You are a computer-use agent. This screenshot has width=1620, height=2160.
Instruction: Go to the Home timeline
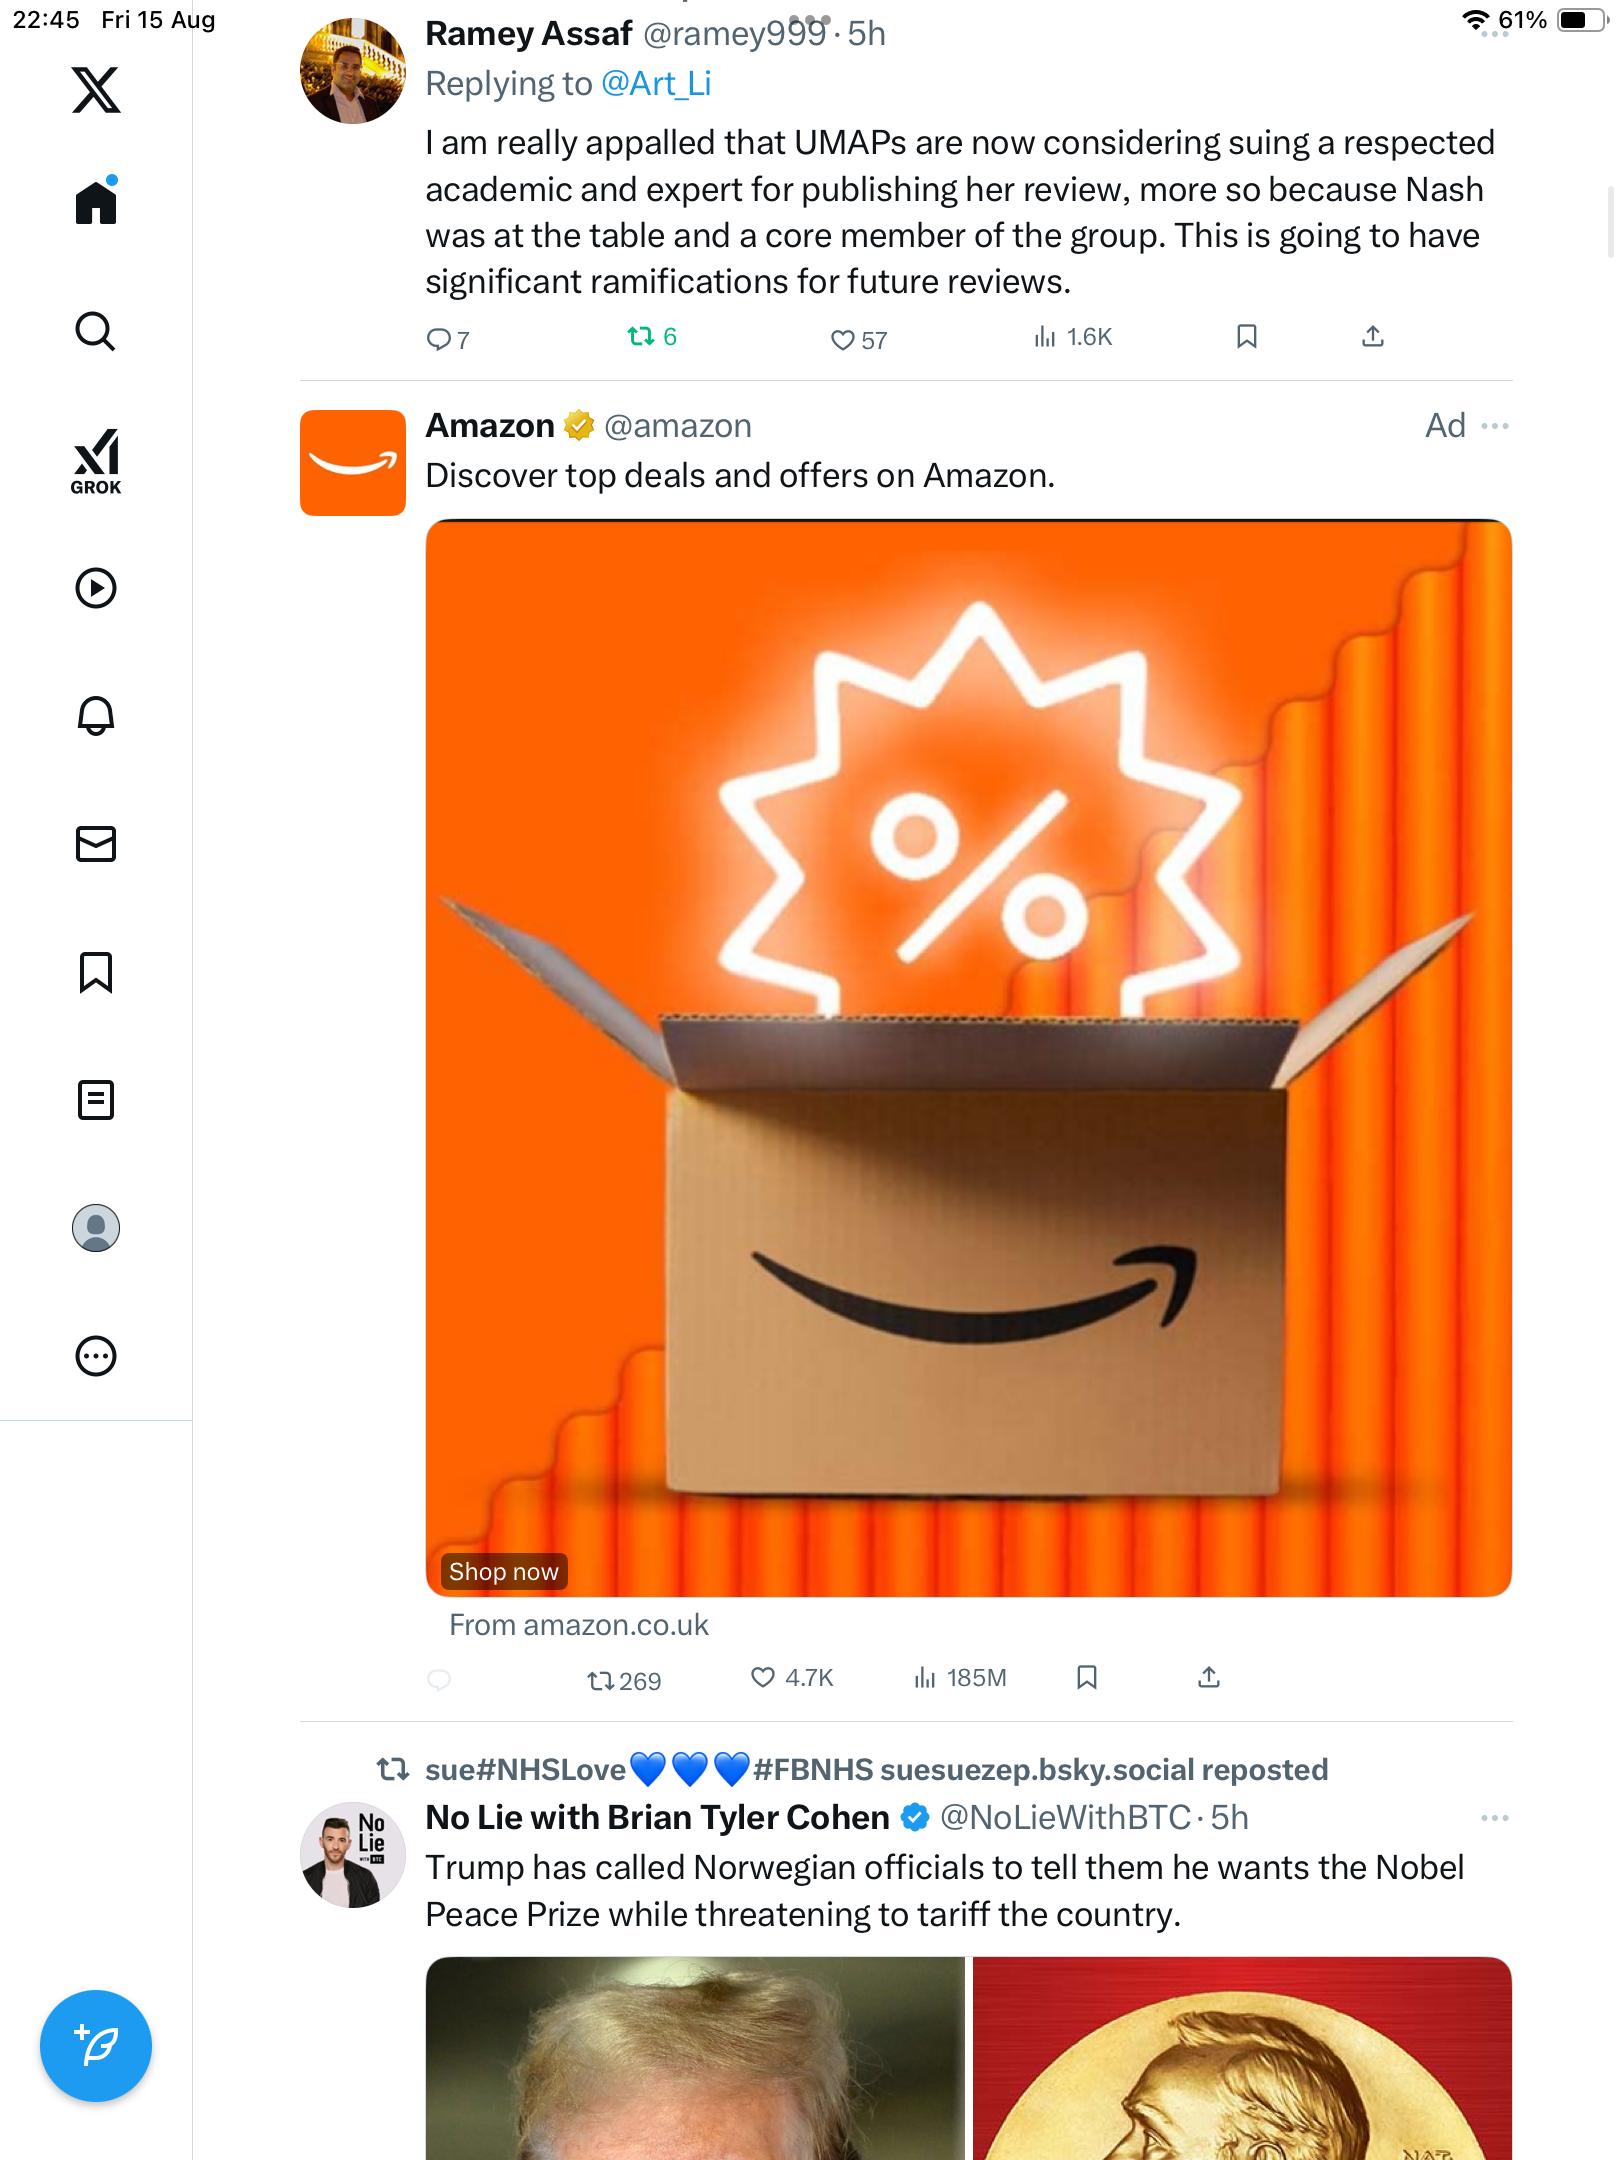click(x=96, y=203)
